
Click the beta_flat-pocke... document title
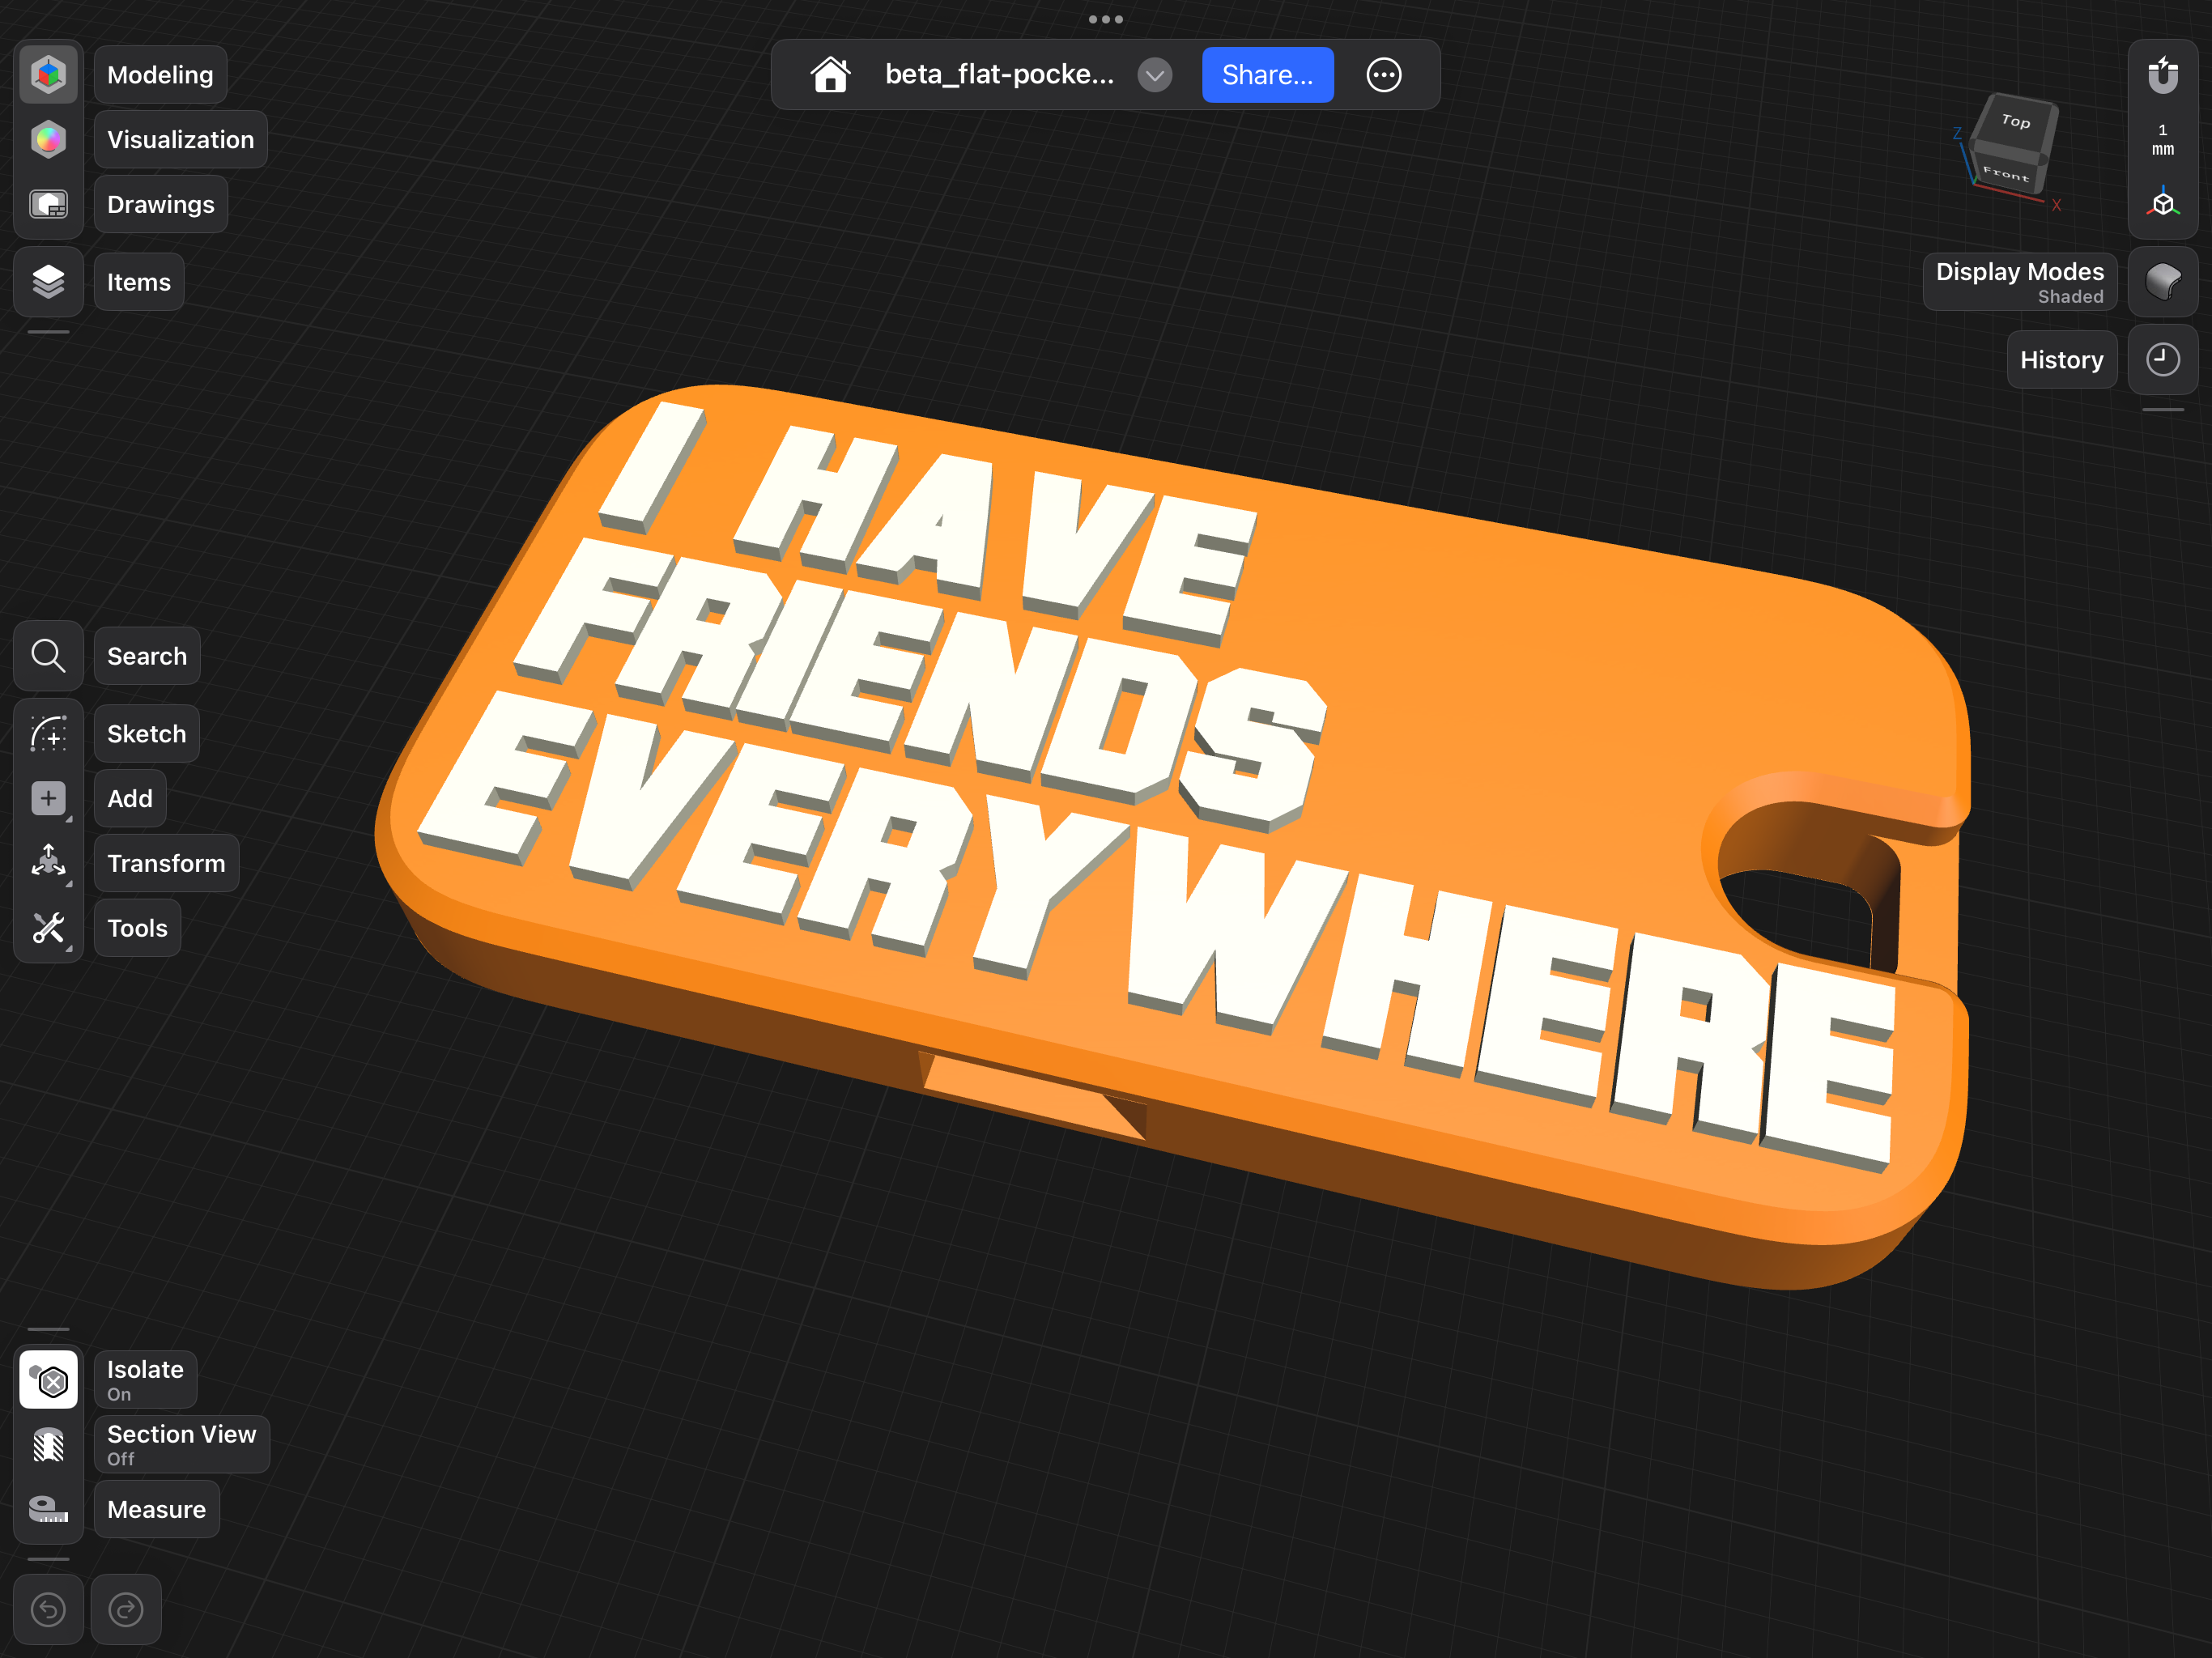tap(998, 75)
